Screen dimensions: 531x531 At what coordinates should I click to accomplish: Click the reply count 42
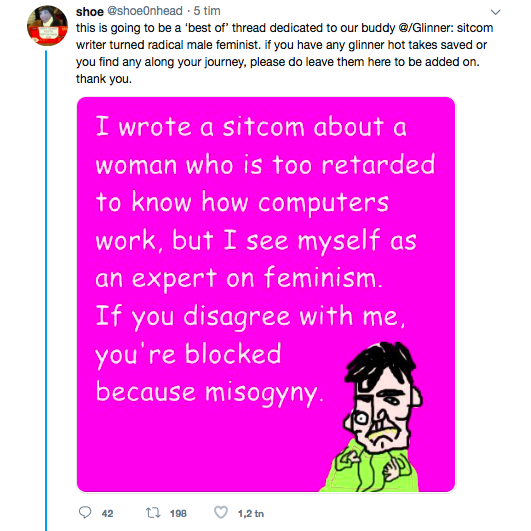[x=107, y=514]
